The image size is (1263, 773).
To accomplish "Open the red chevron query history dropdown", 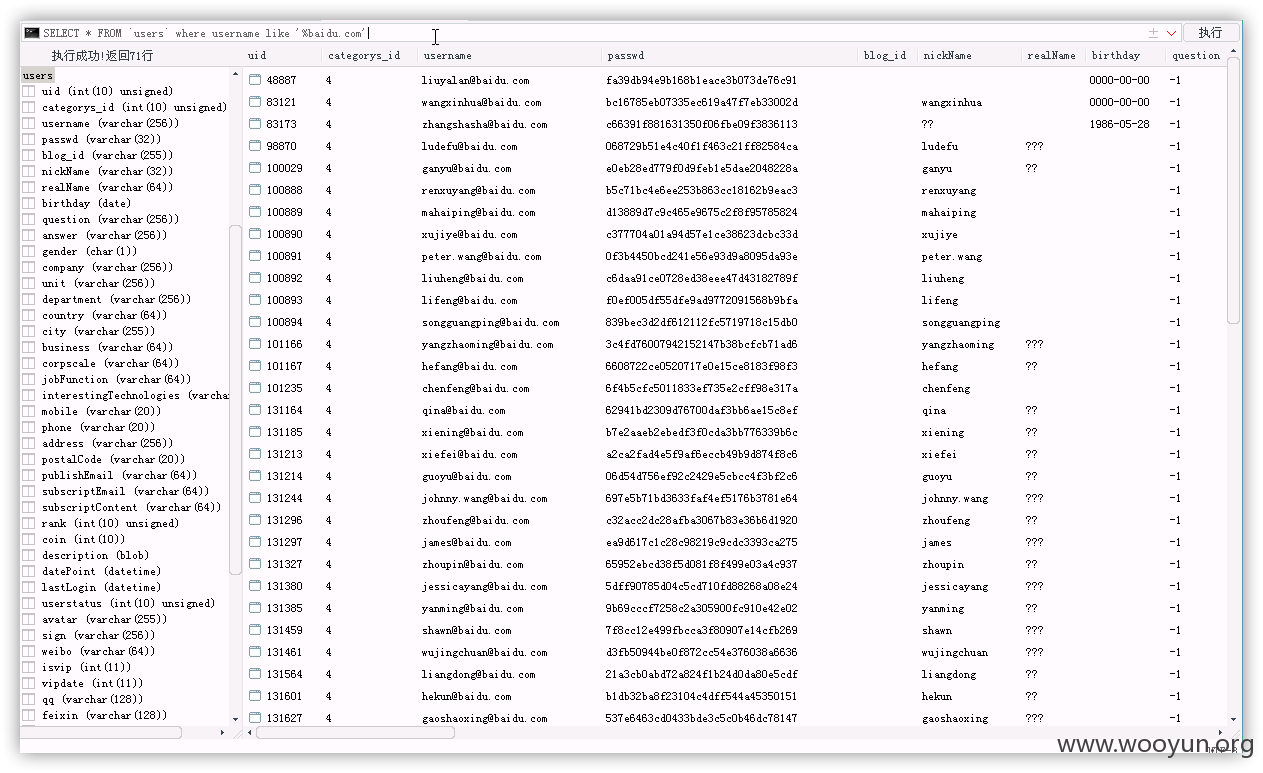I will [1171, 33].
